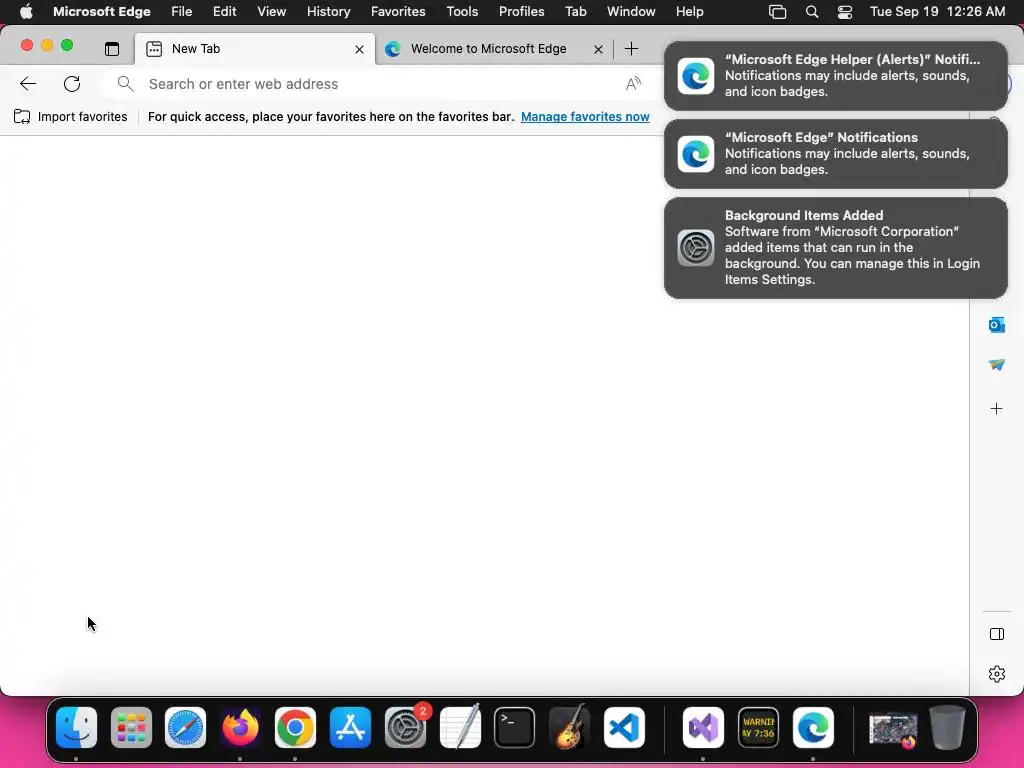The image size is (1024, 768).
Task: Open System Settings from the dock
Action: pos(405,728)
